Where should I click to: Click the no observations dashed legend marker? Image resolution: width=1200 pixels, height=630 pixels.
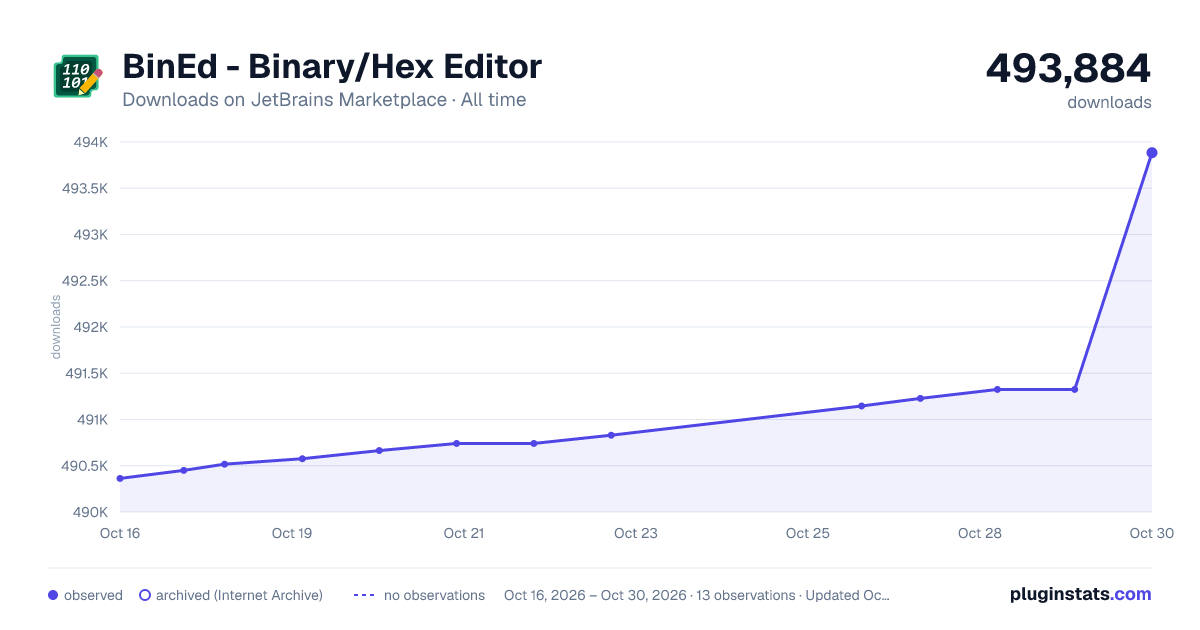364,595
